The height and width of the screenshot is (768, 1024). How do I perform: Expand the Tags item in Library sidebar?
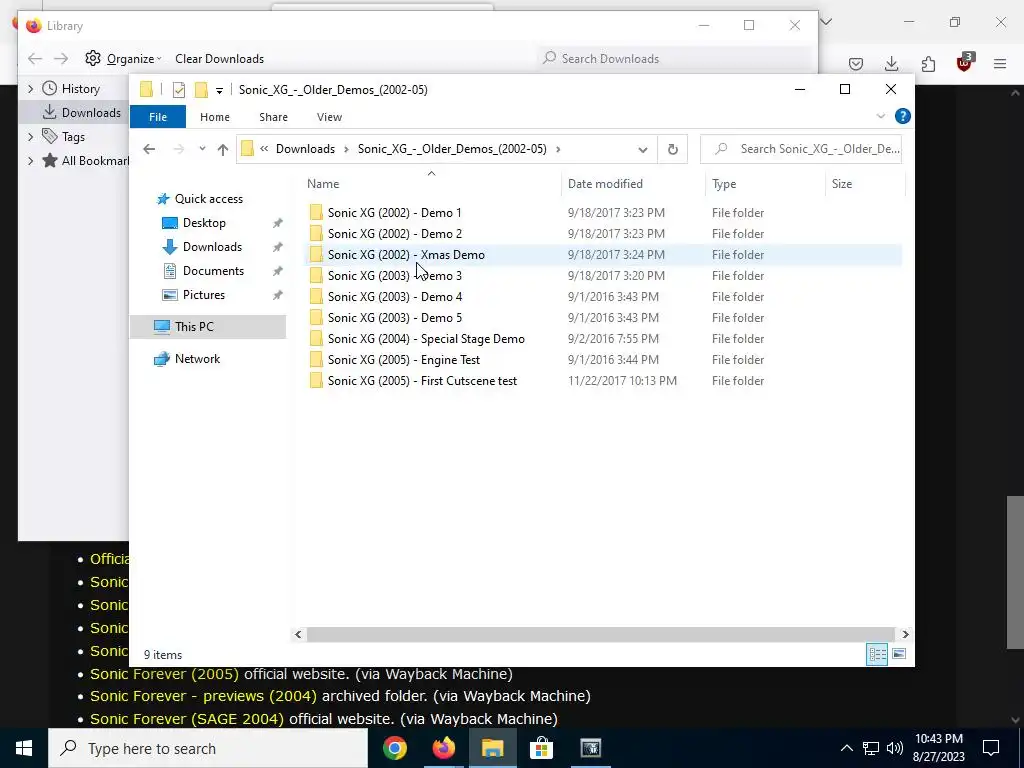point(30,136)
